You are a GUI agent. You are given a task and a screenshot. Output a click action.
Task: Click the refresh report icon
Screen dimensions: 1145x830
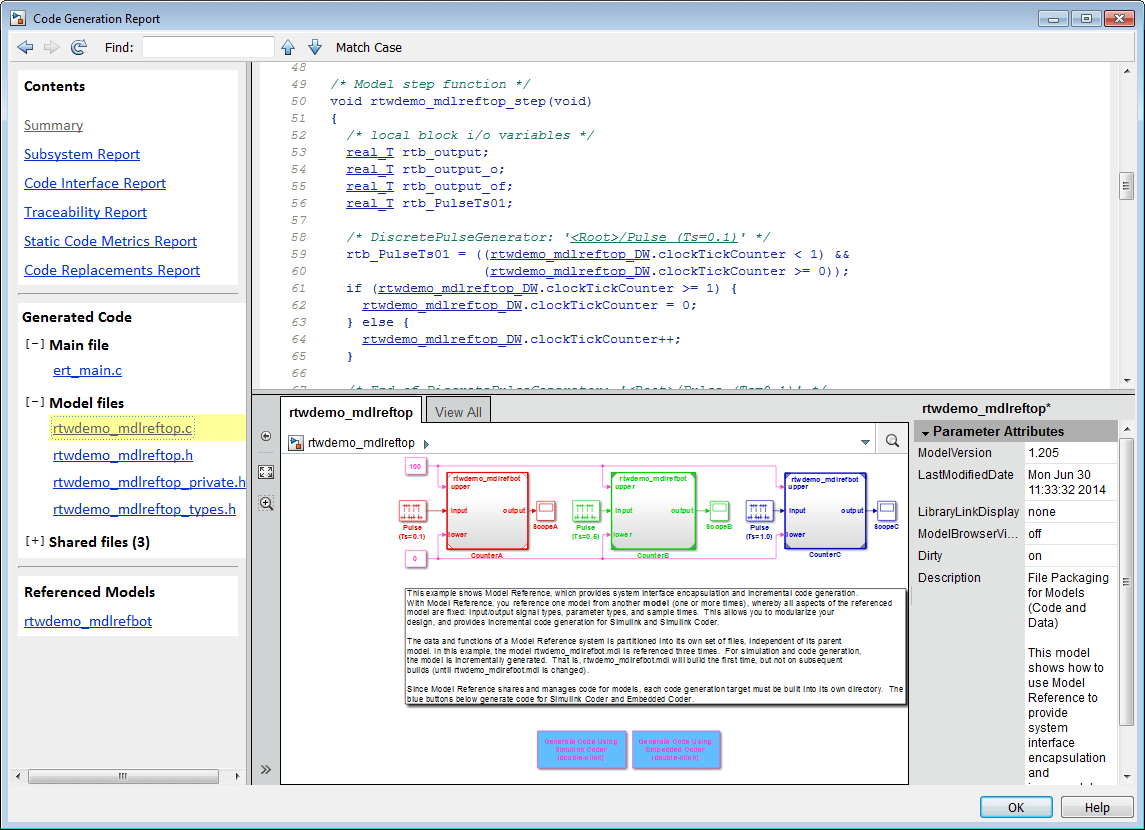point(79,47)
